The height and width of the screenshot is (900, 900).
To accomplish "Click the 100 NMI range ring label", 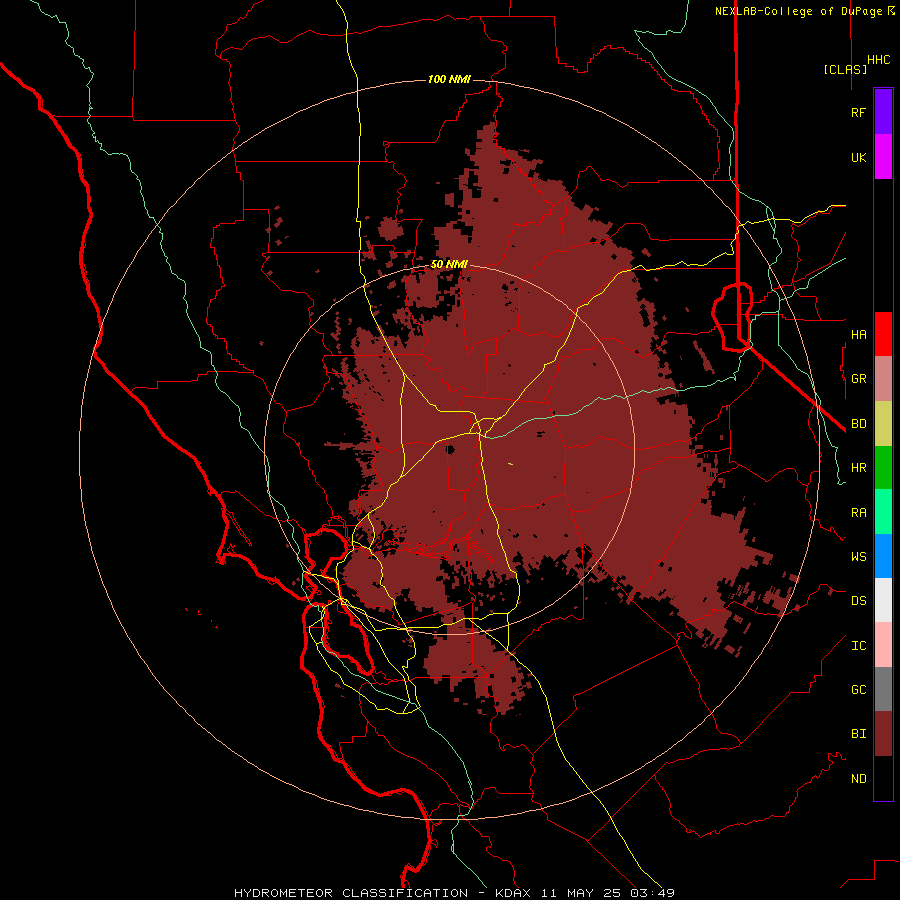I will 449,79.
